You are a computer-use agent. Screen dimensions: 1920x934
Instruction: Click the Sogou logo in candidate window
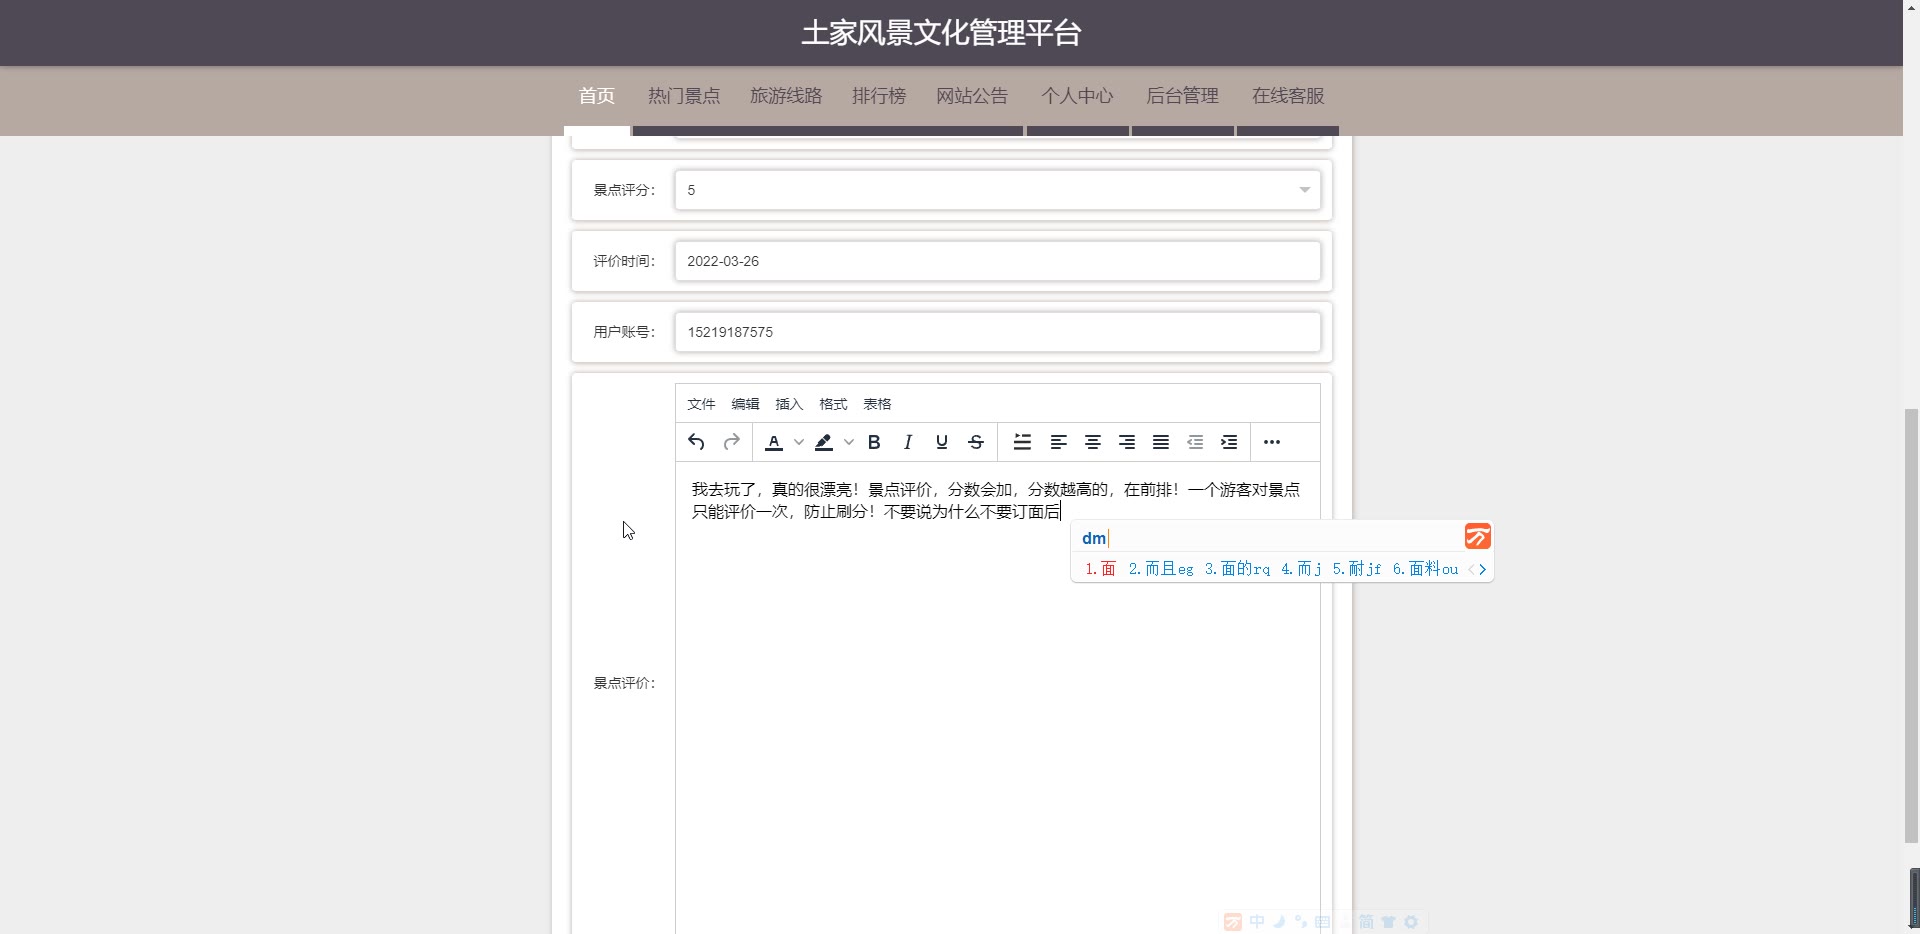click(1478, 536)
